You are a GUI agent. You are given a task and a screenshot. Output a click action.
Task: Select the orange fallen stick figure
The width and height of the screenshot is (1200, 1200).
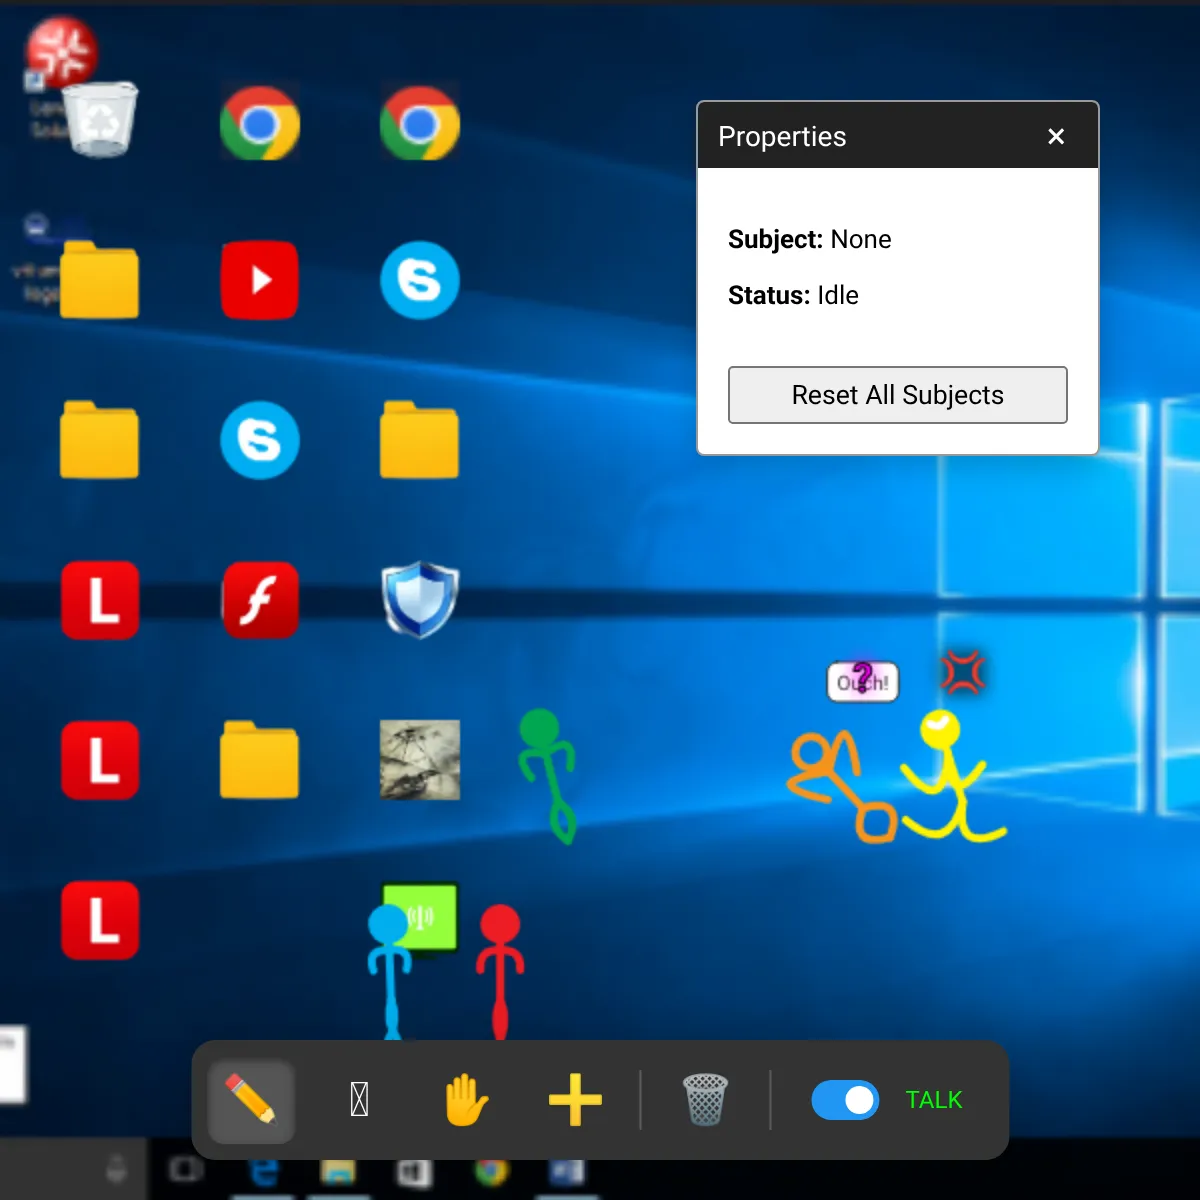[x=840, y=785]
